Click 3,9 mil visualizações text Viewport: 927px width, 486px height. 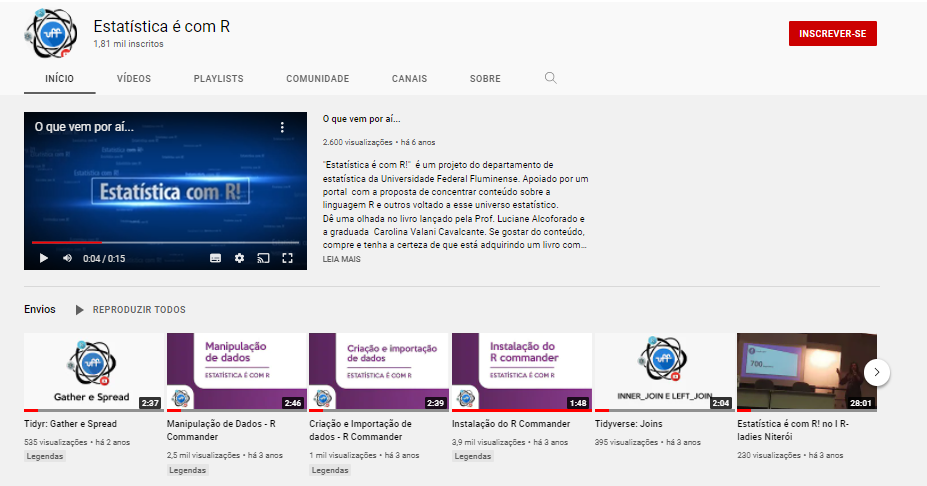coord(488,442)
